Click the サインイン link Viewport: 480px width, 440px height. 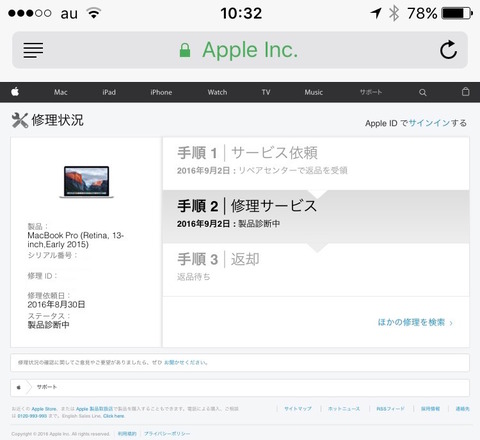(429, 123)
